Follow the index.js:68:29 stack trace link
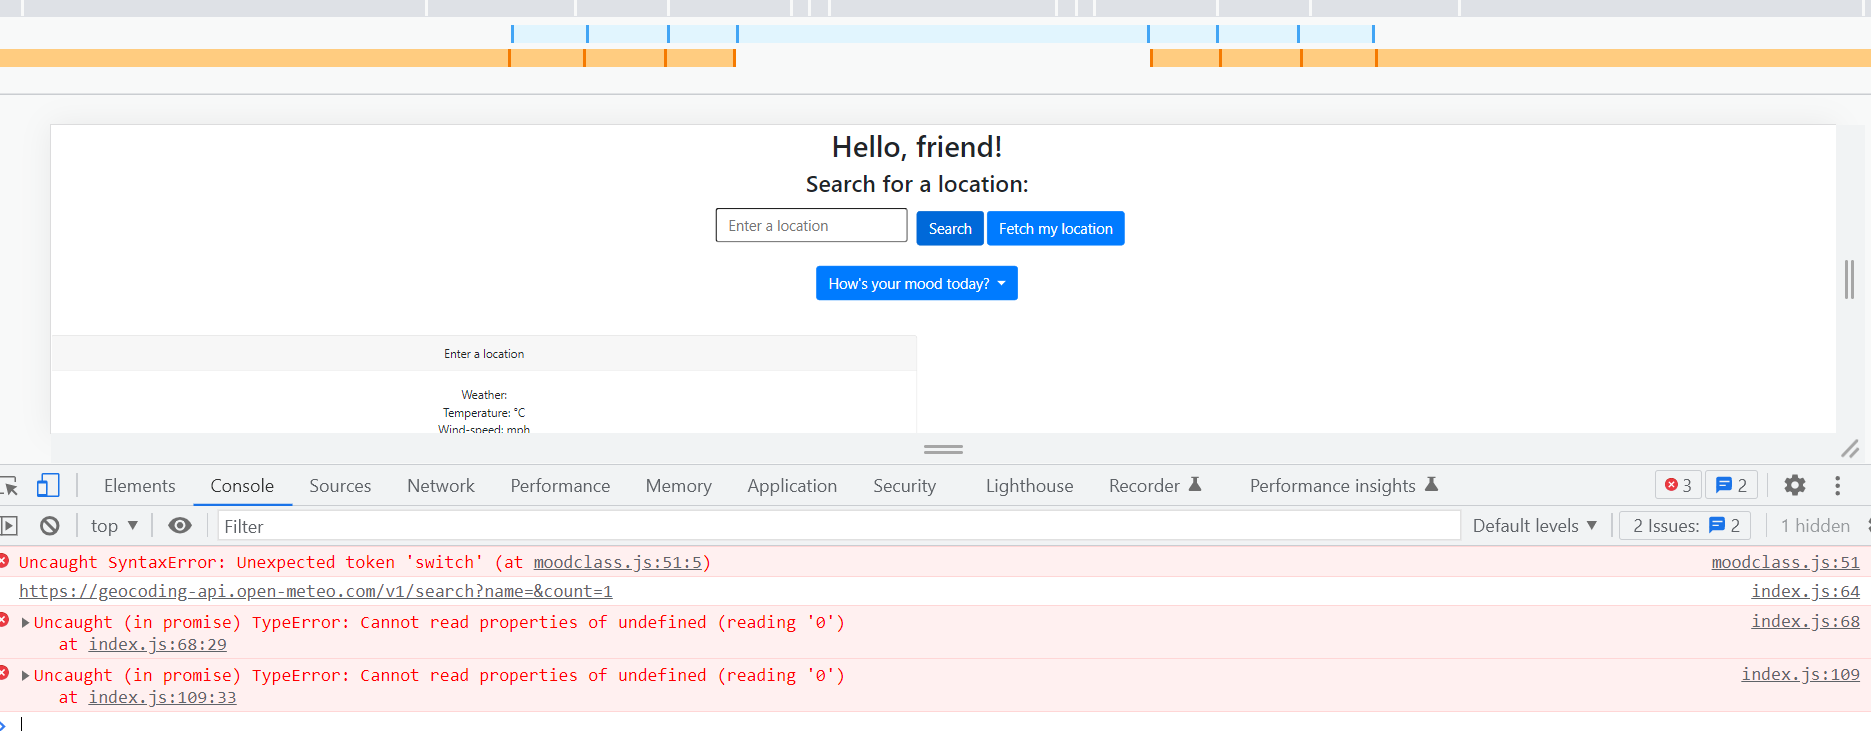 pyautogui.click(x=158, y=645)
